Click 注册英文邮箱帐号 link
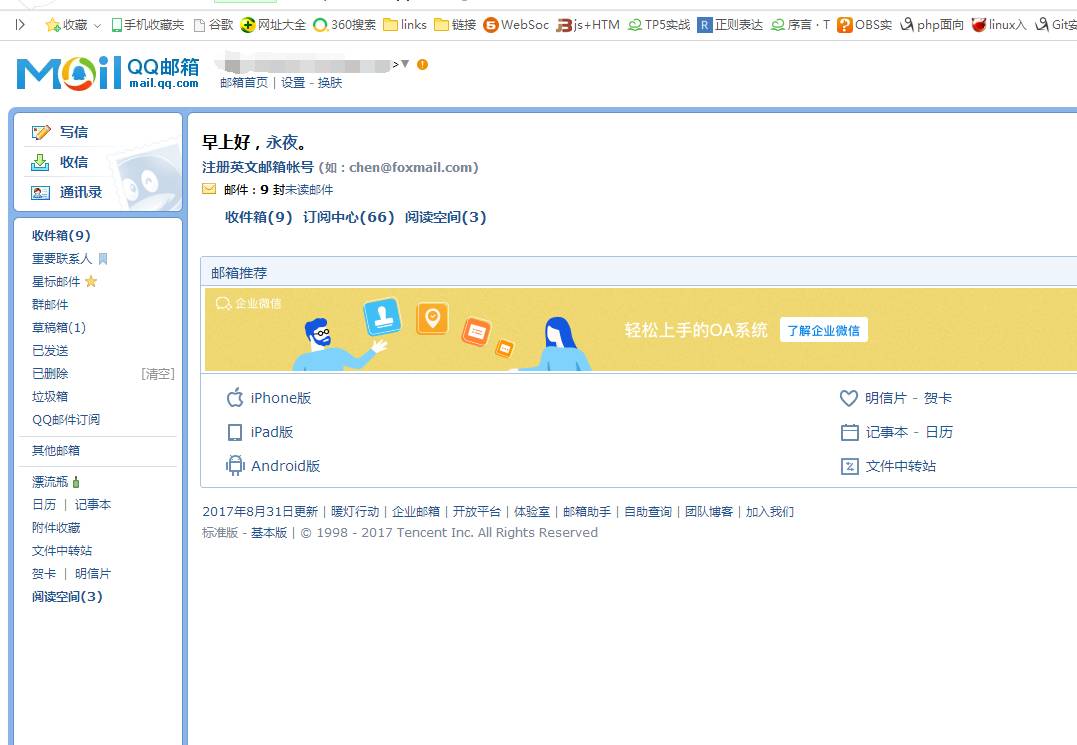This screenshot has width=1077, height=745. point(258,167)
